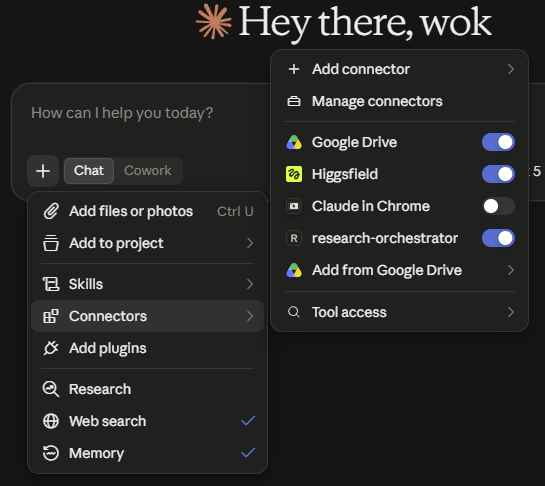Click the Skills scroll icon

tap(51, 284)
